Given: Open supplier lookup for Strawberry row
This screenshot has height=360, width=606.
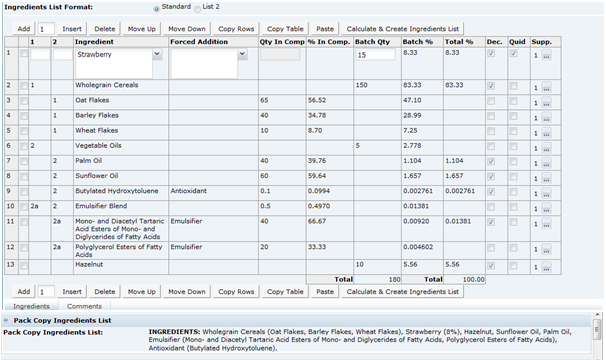Looking at the screenshot, I should [546, 55].
